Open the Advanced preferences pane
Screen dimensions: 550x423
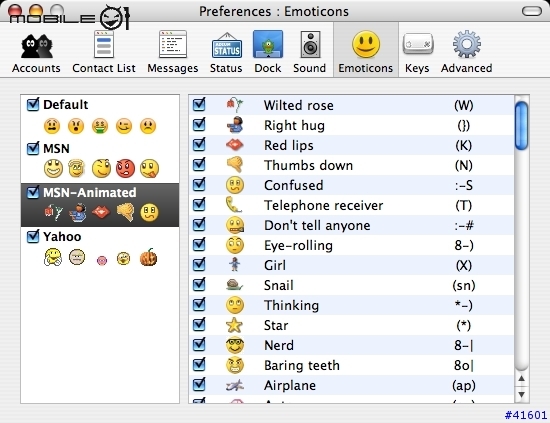467,53
